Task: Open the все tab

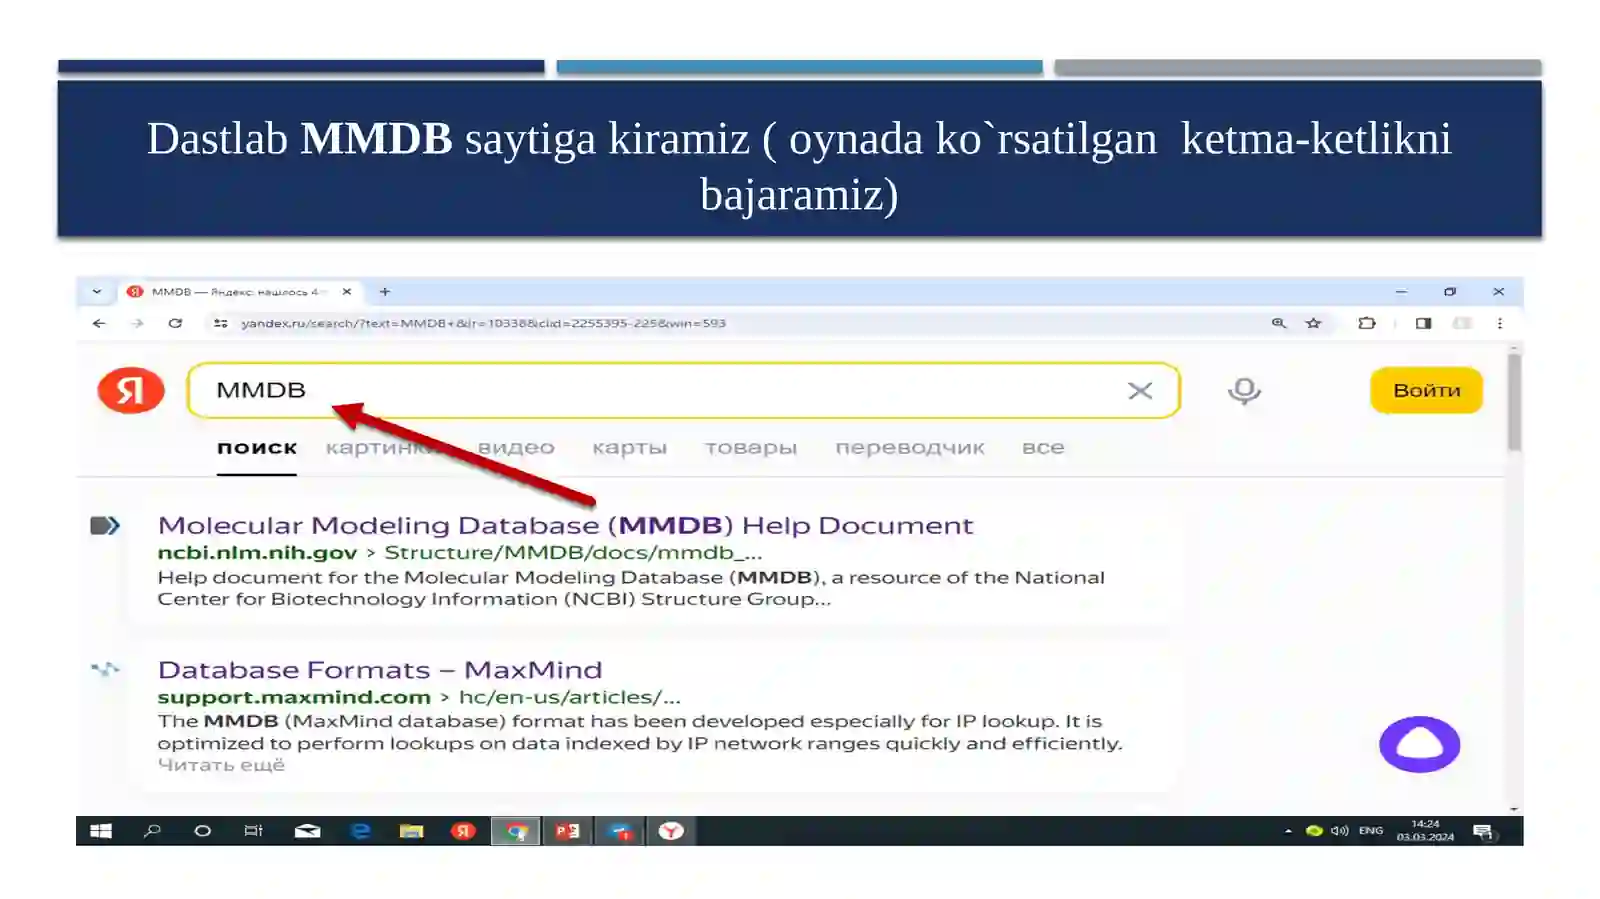Action: coord(1043,448)
